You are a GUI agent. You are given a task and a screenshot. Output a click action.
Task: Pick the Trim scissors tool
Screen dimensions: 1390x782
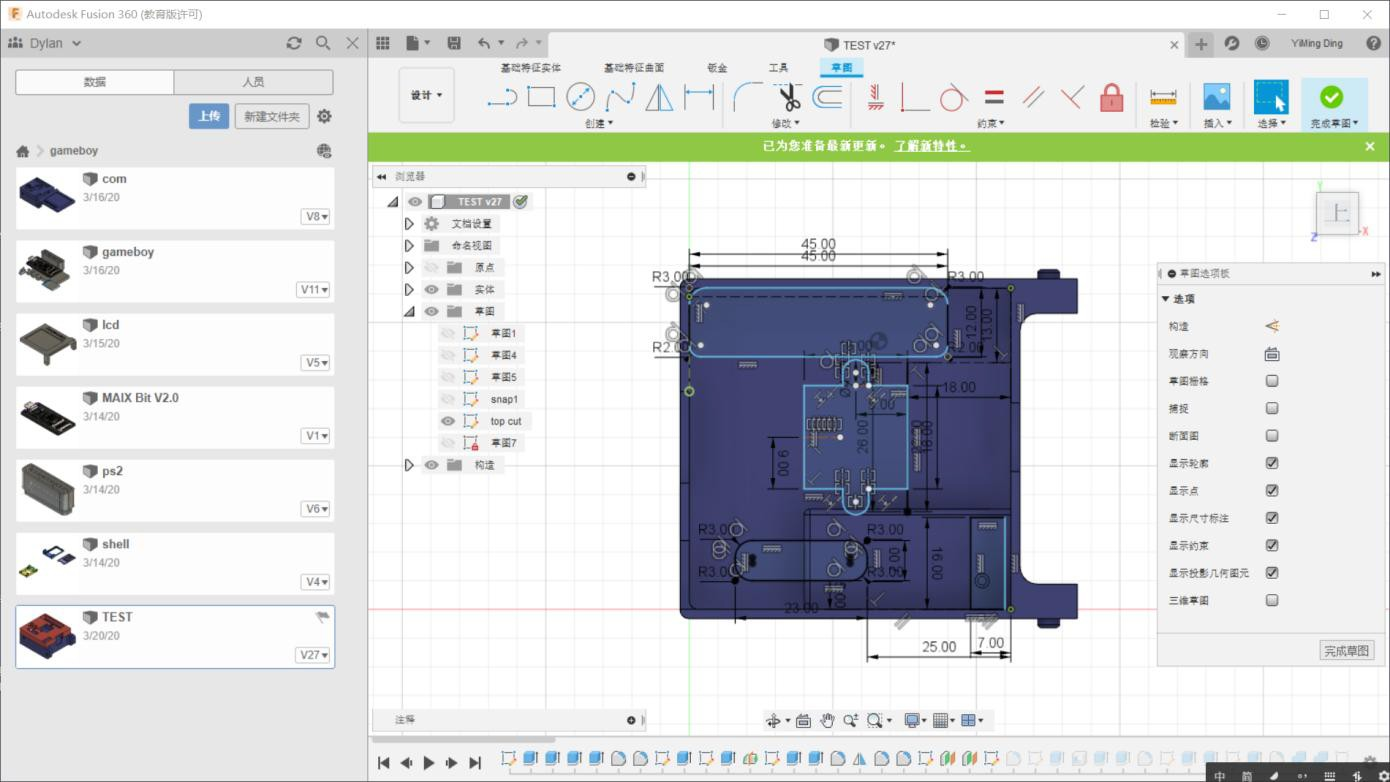(788, 97)
